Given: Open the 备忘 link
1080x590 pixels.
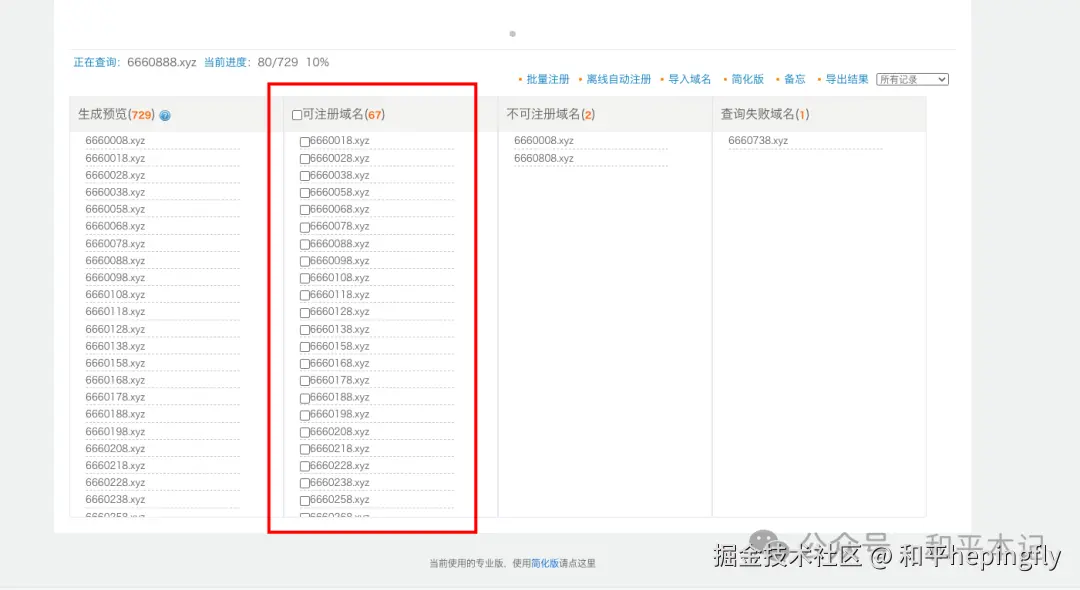Looking at the screenshot, I should (x=795, y=79).
